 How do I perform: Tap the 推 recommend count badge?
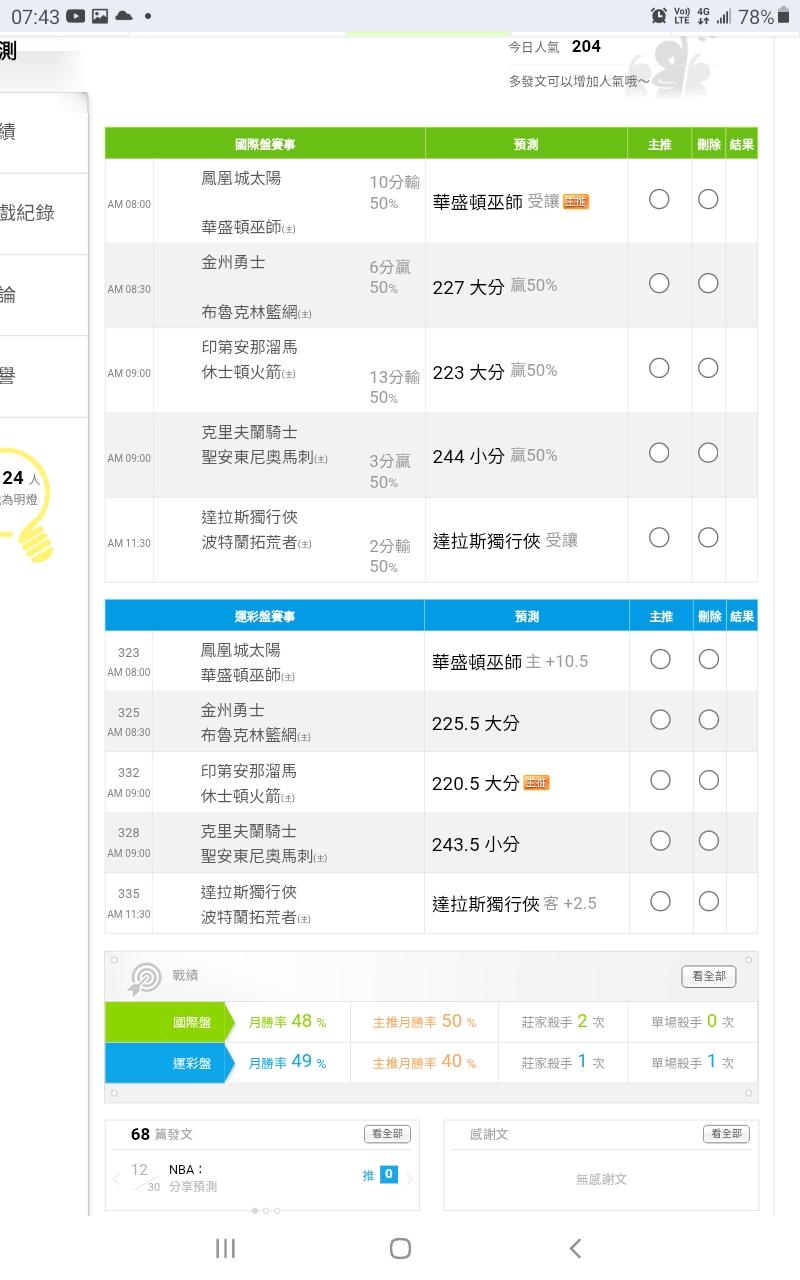(x=388, y=1175)
